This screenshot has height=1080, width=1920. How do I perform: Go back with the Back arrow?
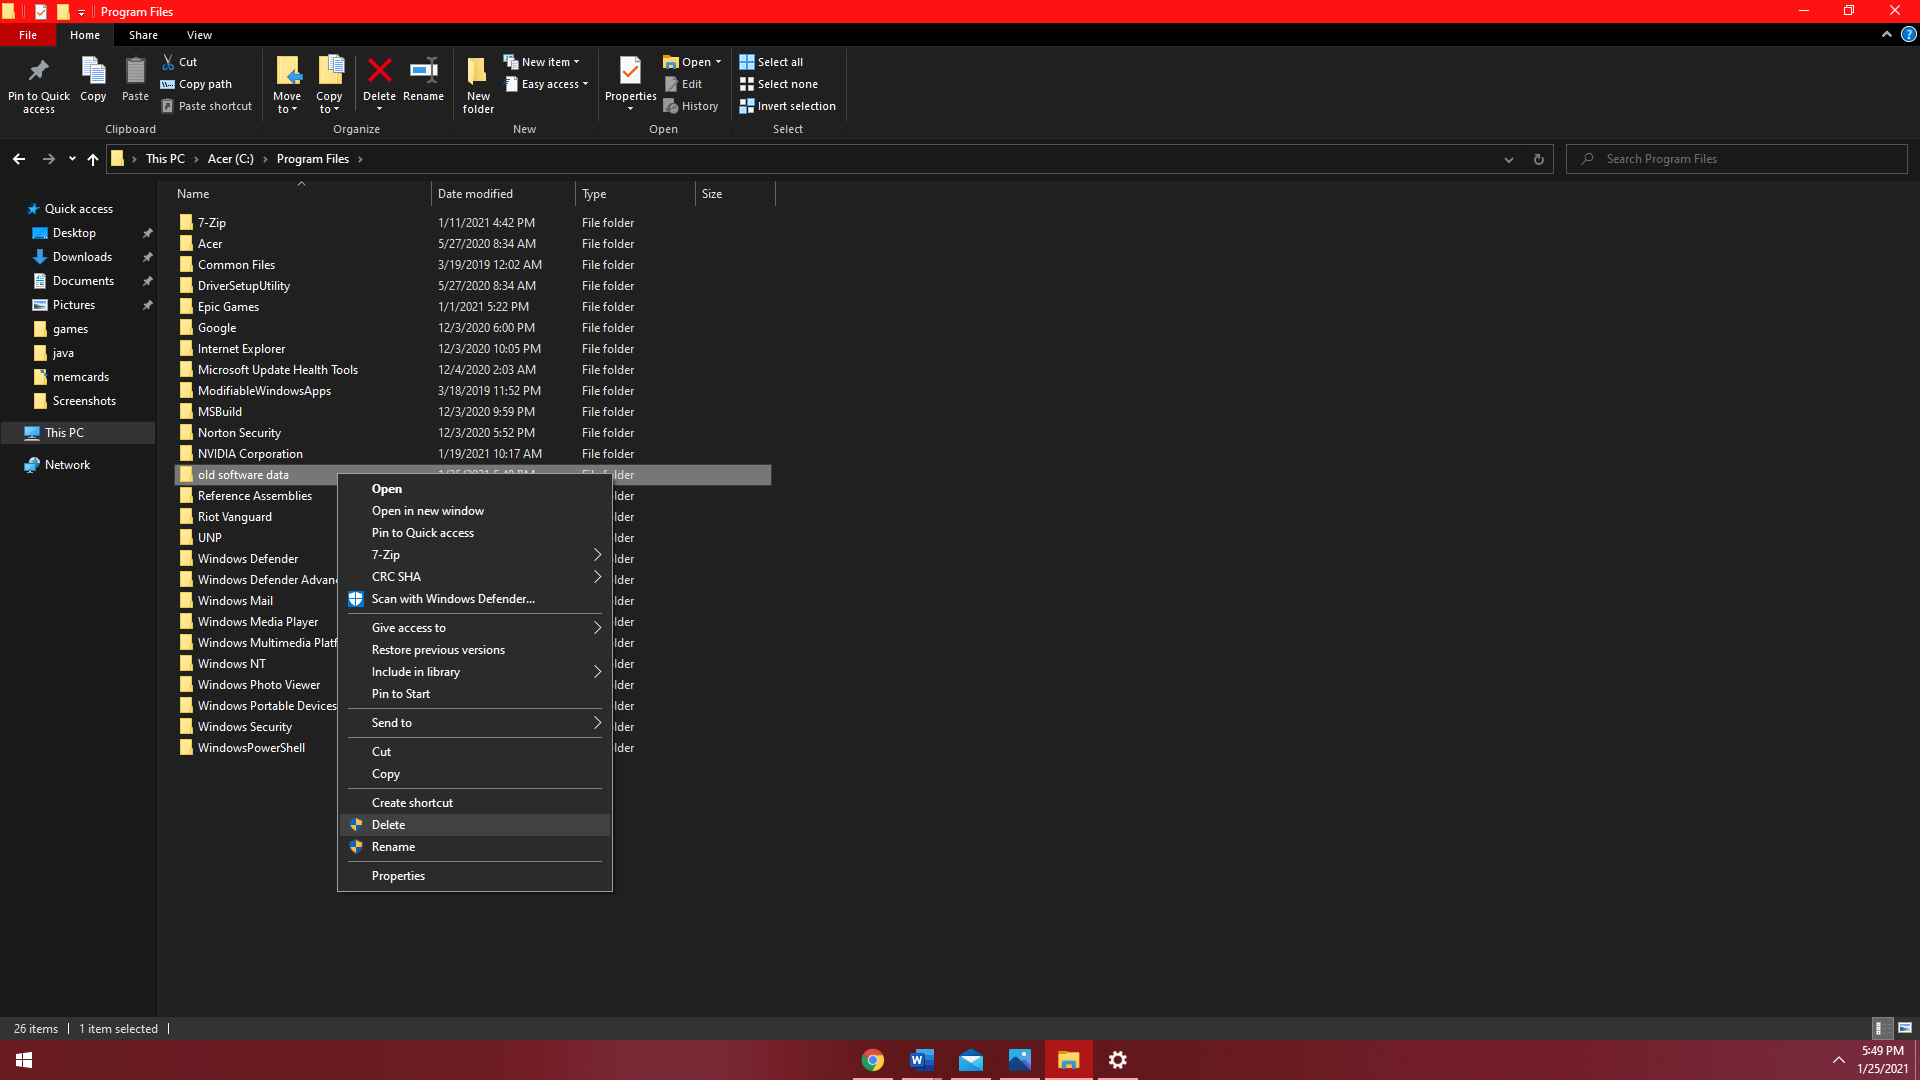[19, 159]
